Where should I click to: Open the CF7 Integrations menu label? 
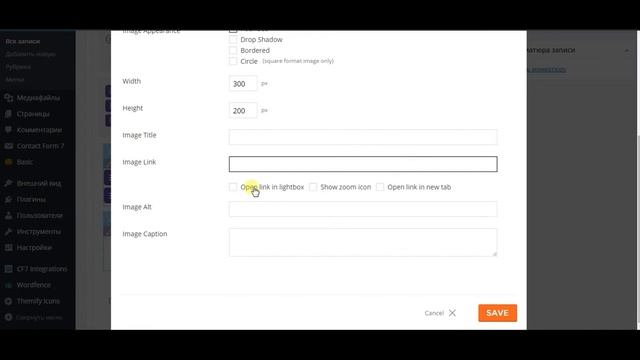tap(42, 269)
